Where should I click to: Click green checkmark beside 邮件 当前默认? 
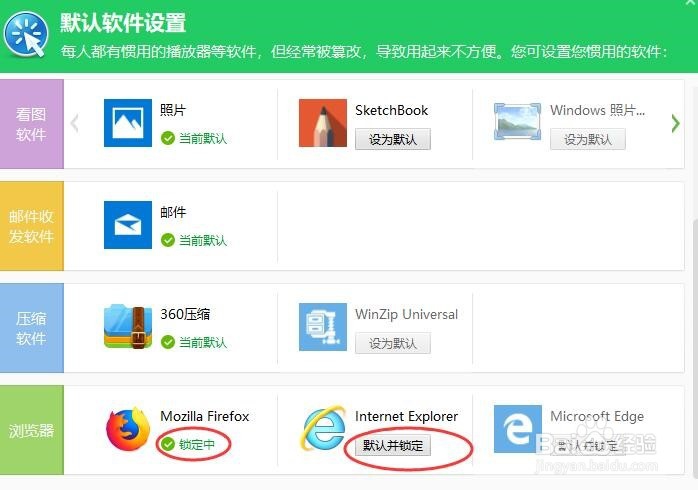[x=168, y=240]
